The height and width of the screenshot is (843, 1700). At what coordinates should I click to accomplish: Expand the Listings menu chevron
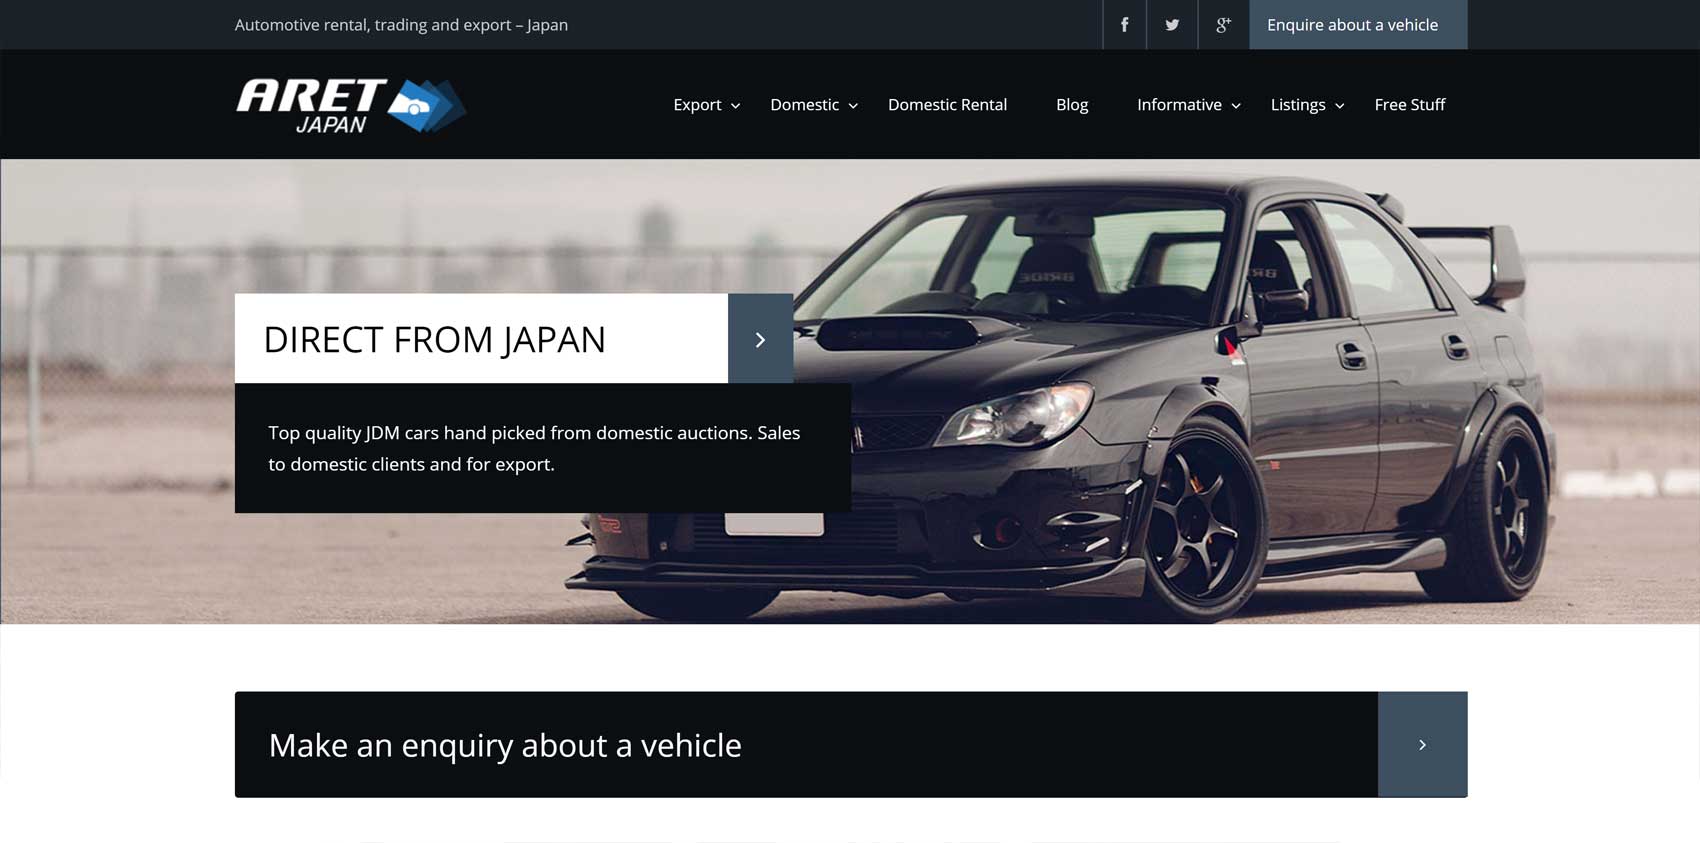tap(1340, 106)
